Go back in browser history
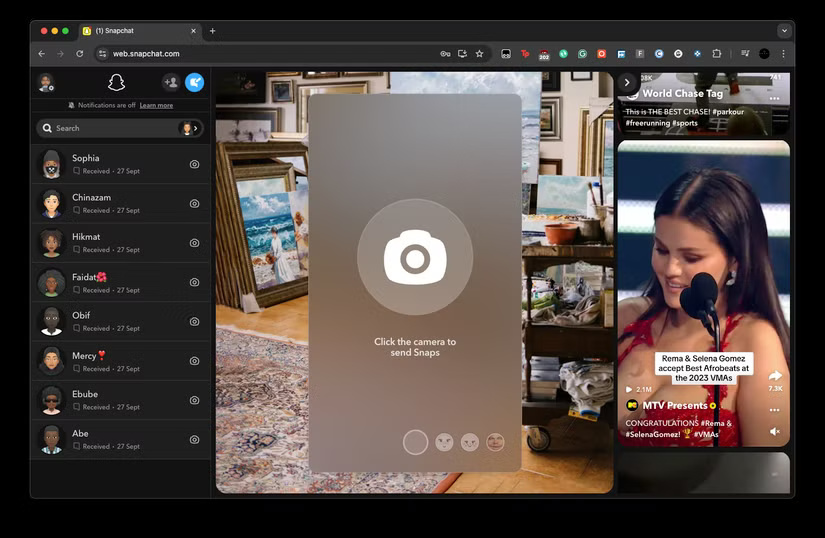This screenshot has width=825, height=538. tap(42, 54)
